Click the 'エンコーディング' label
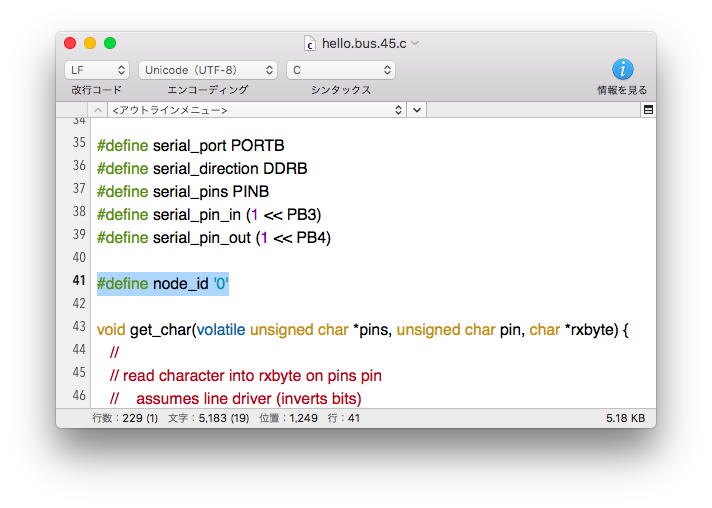Viewport: 712px width, 508px height. (x=208, y=90)
